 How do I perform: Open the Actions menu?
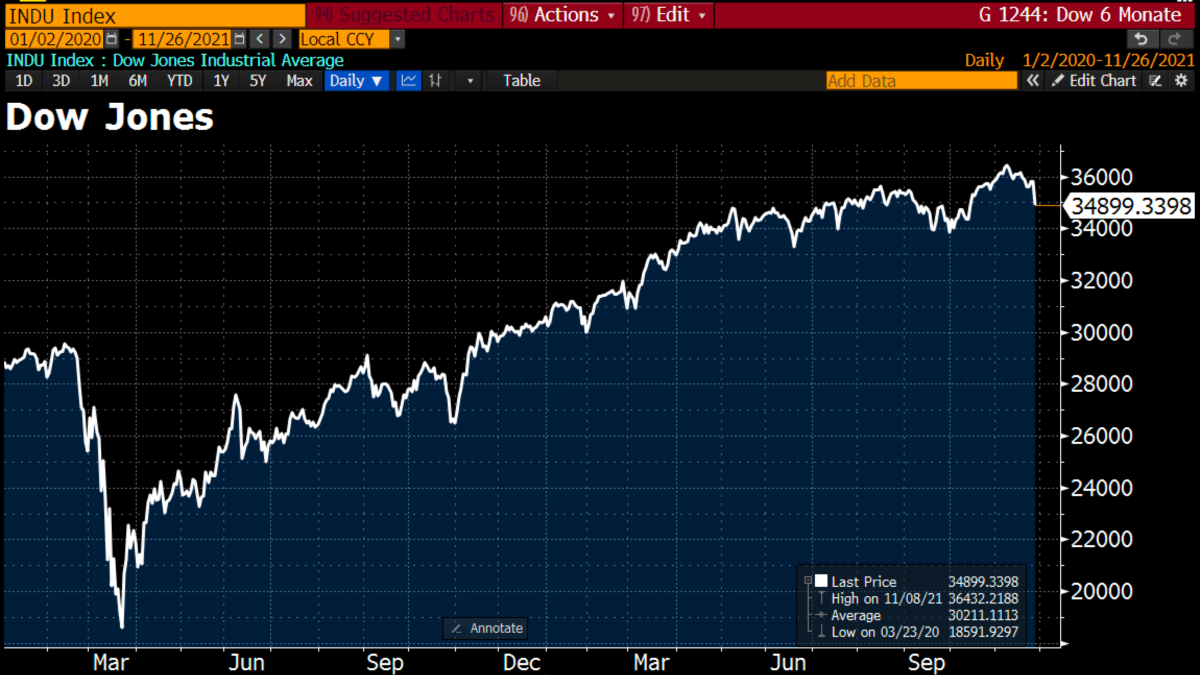click(564, 15)
